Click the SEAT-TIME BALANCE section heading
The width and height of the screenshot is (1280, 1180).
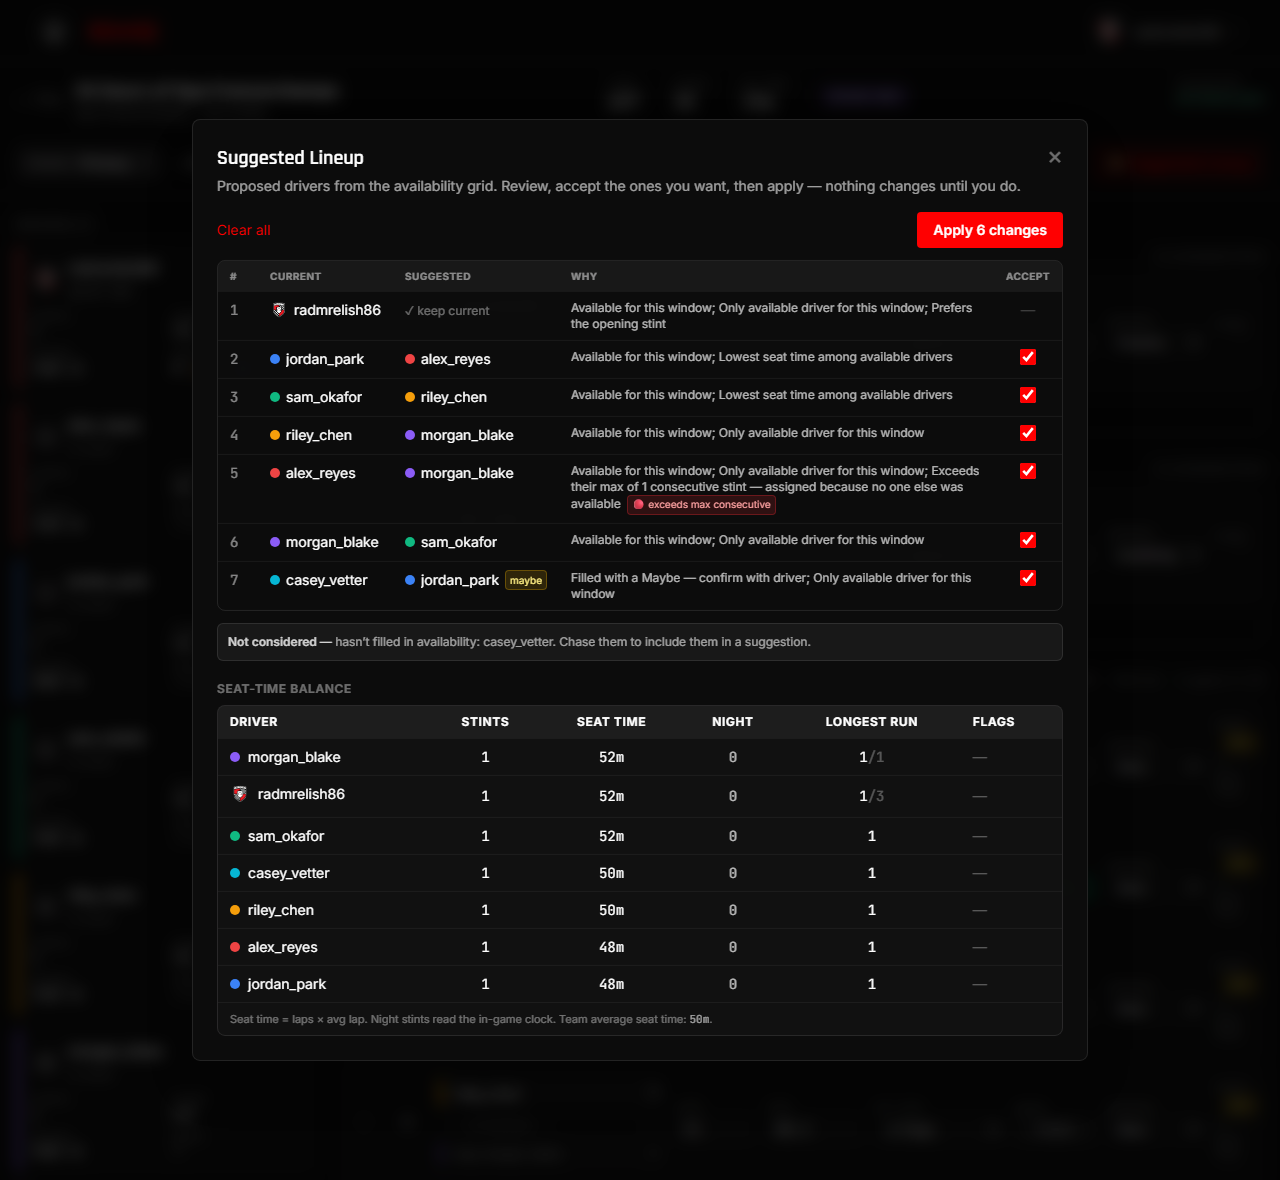(x=284, y=689)
